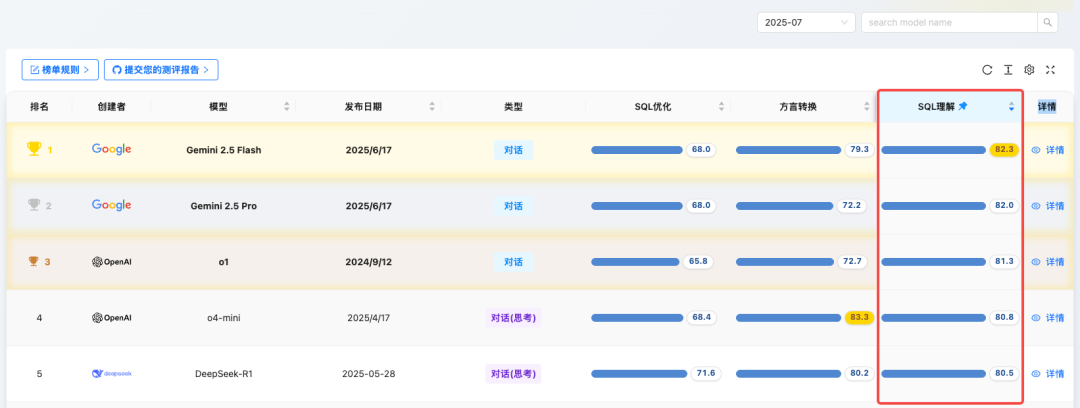
Task: Click eye icon in the o4-mini row
Action: (1036, 318)
